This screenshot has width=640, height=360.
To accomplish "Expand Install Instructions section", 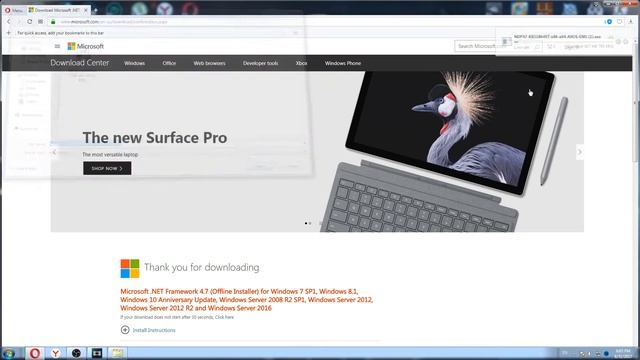I will click(x=148, y=330).
